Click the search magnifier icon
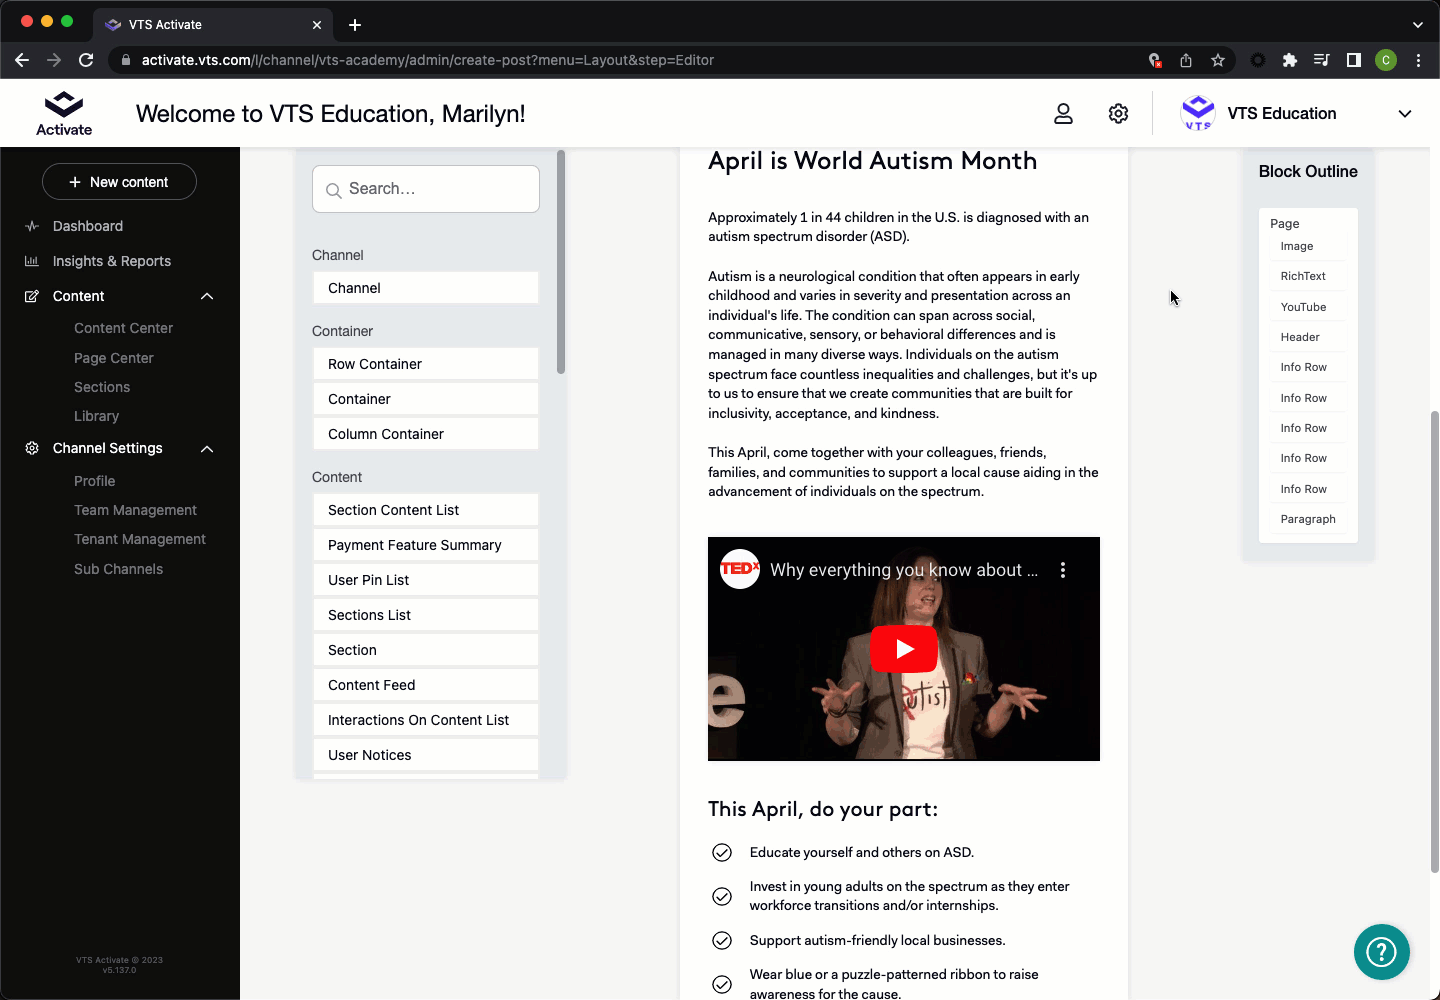The height and width of the screenshot is (1000, 1440). click(334, 190)
